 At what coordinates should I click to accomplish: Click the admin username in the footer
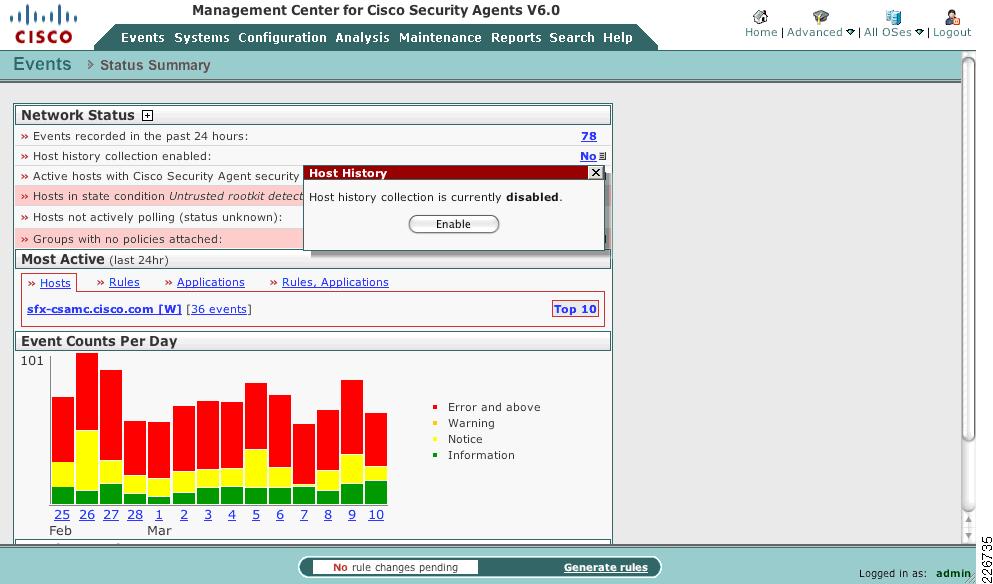(953, 573)
